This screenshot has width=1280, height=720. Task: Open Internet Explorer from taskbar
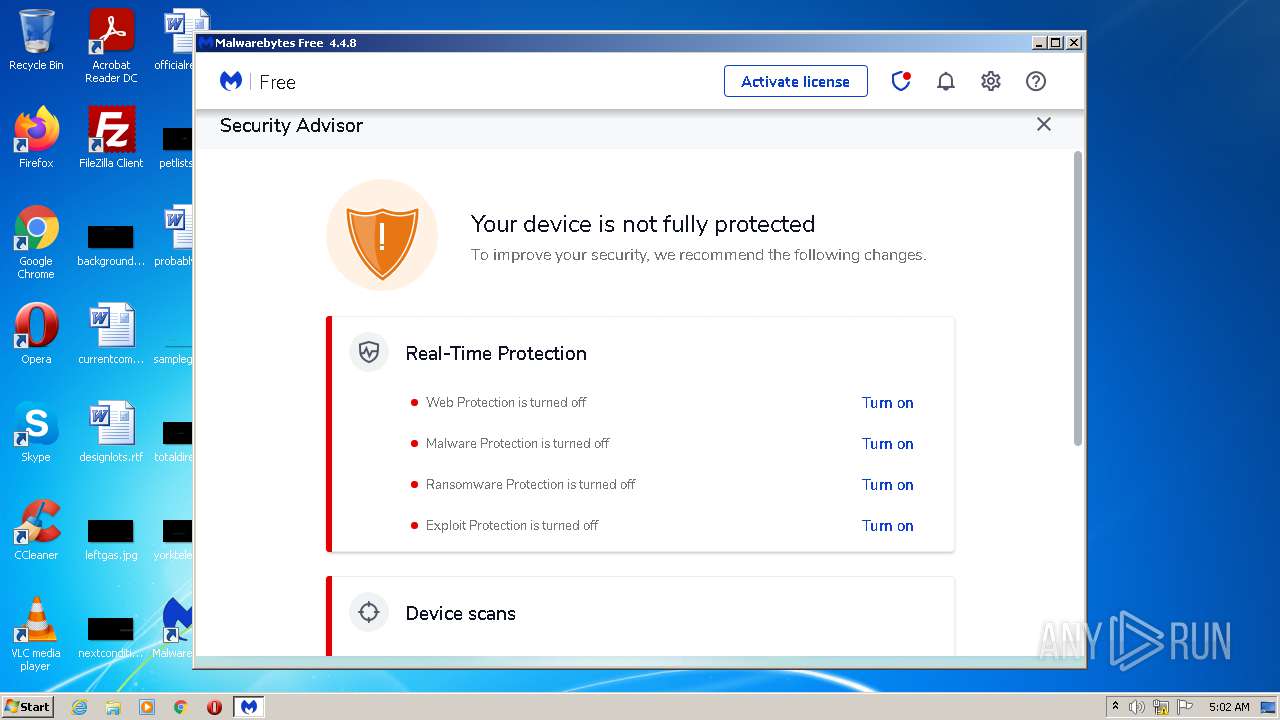coord(79,707)
